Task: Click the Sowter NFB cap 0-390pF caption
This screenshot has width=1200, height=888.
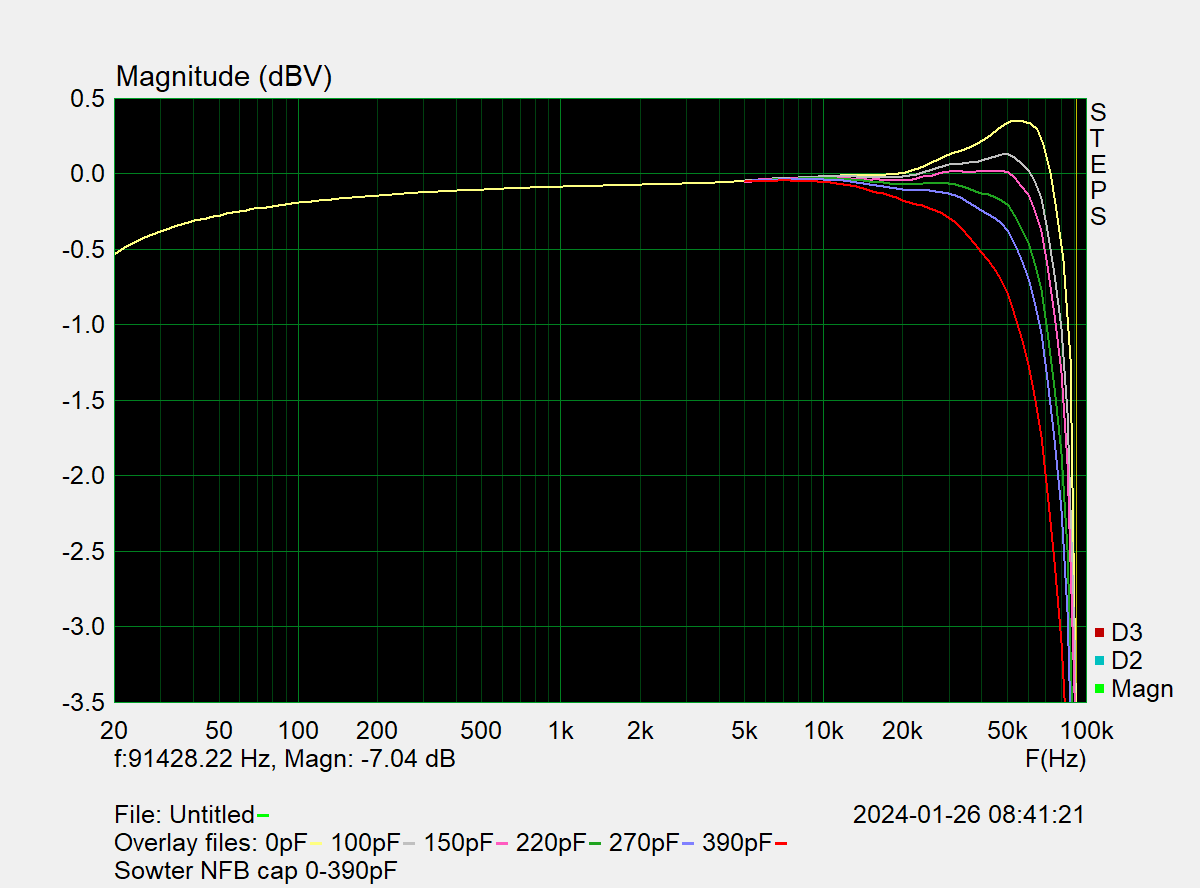Action: click(x=256, y=871)
